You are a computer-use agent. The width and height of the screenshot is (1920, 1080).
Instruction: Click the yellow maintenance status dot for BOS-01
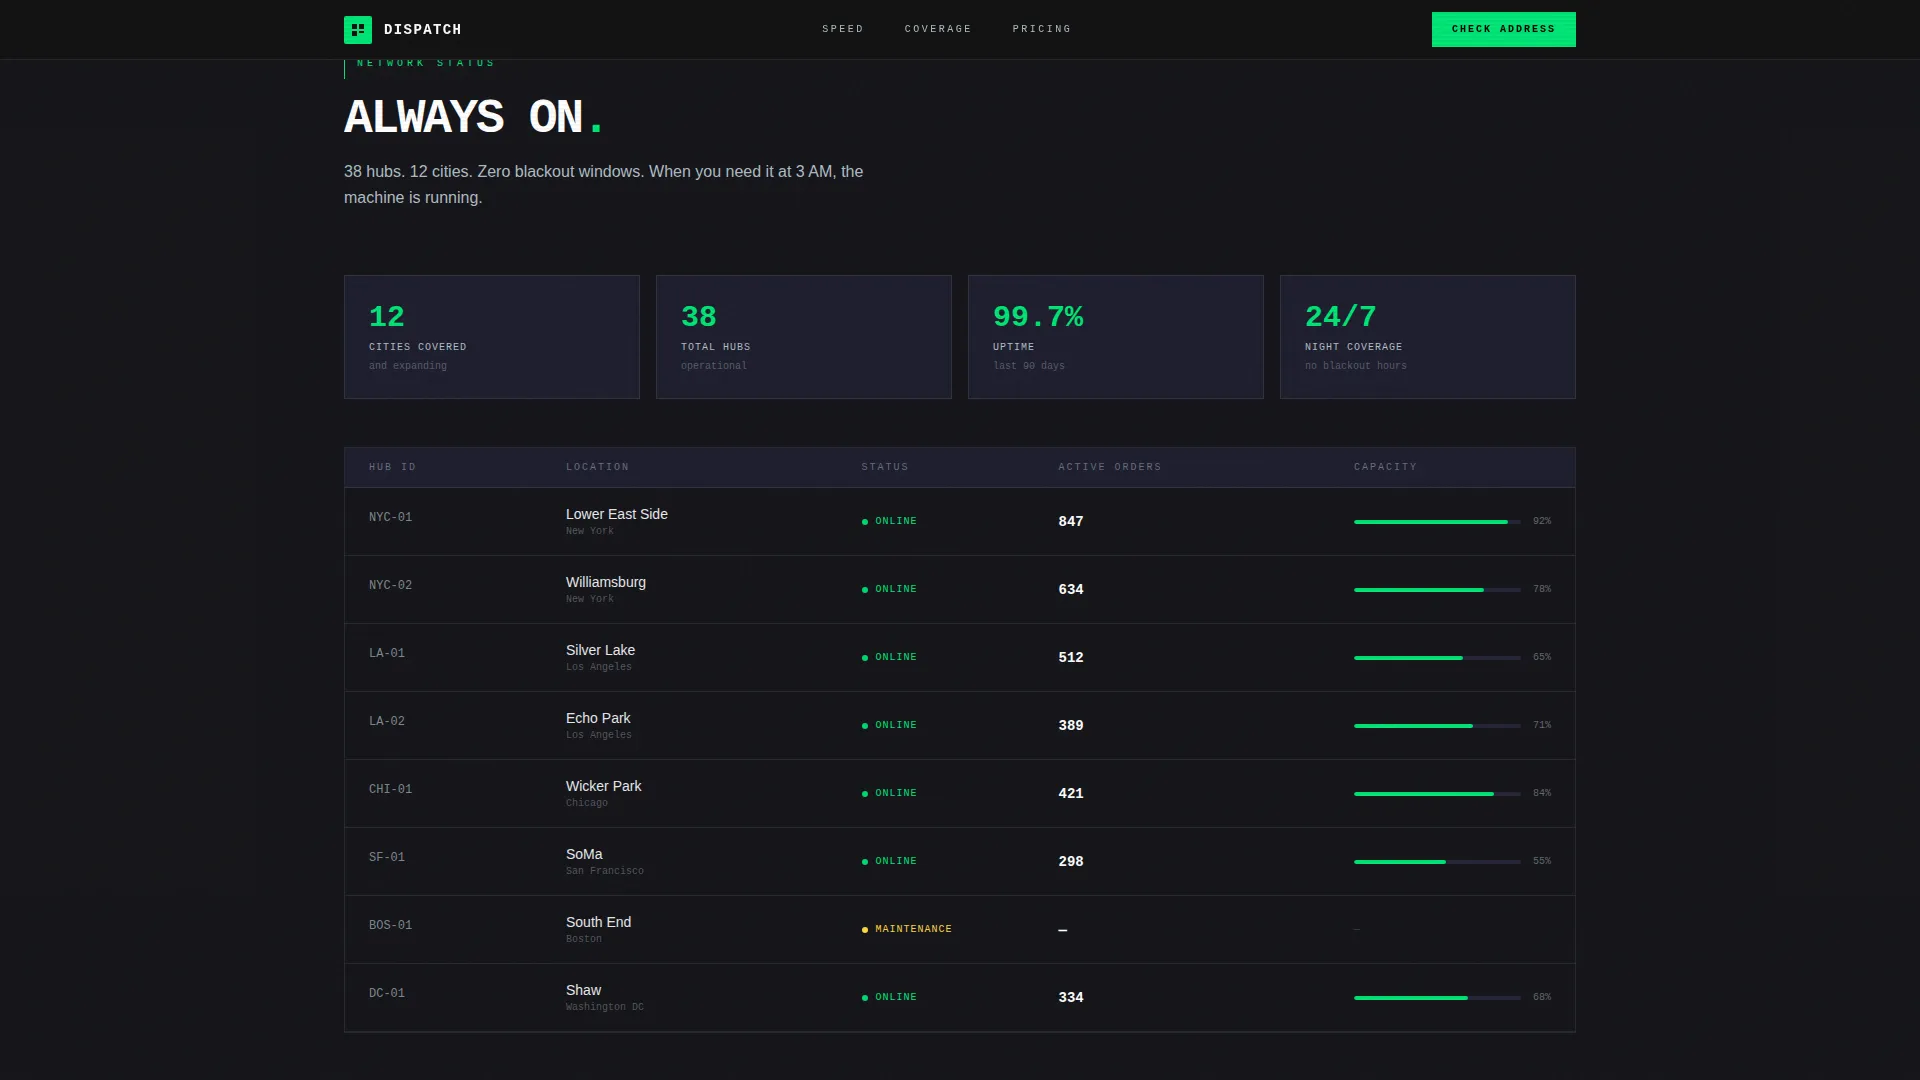(865, 930)
